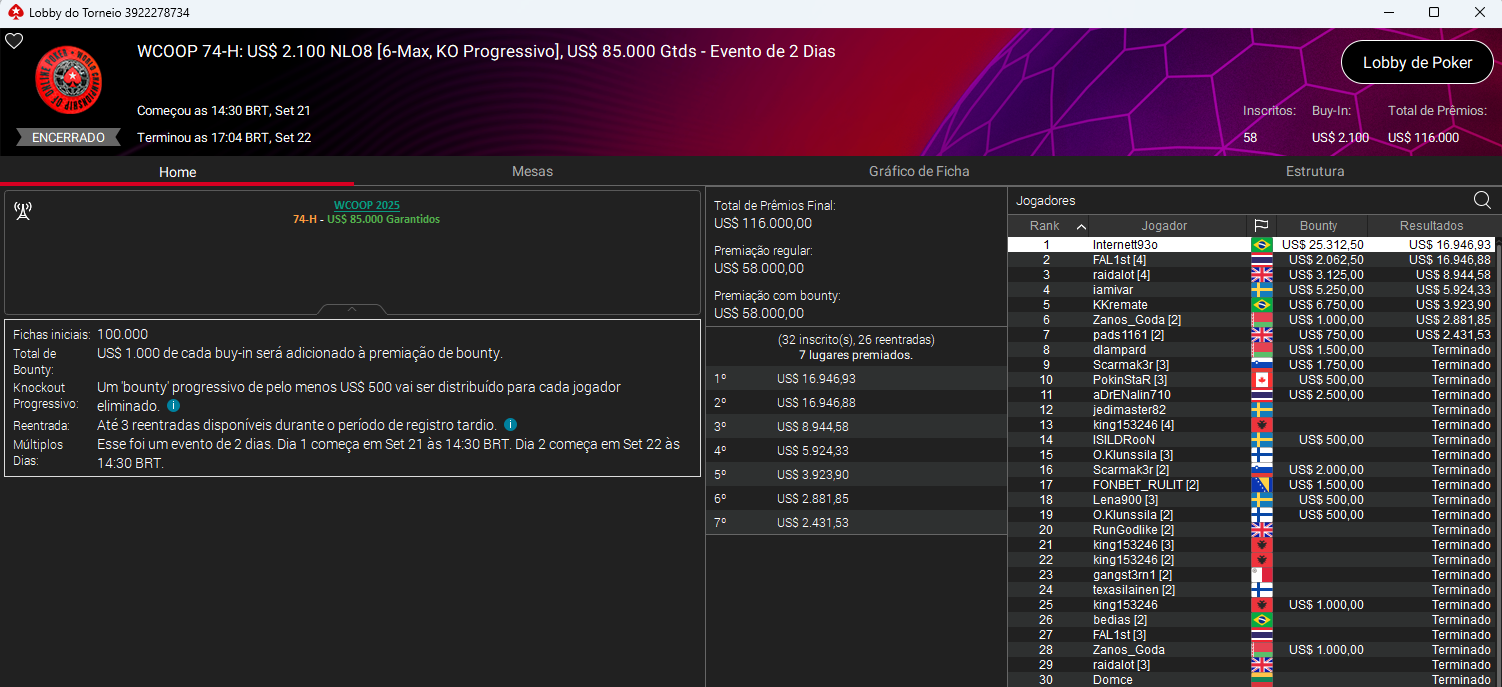Screen dimensions: 1502x687
Task: Click 1º place prize US$ 16.946,93
Action: click(x=816, y=379)
